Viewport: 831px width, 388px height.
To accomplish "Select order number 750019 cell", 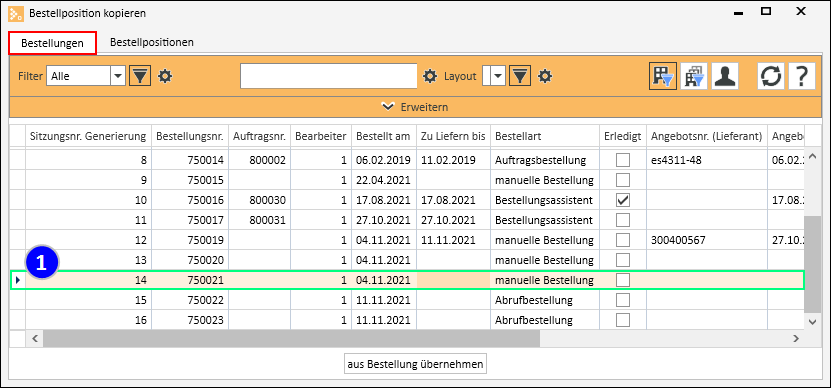I will pyautogui.click(x=190, y=240).
